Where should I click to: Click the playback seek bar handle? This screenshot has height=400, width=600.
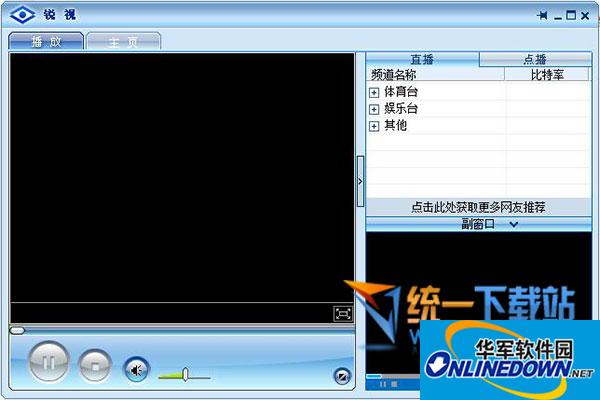click(x=17, y=330)
